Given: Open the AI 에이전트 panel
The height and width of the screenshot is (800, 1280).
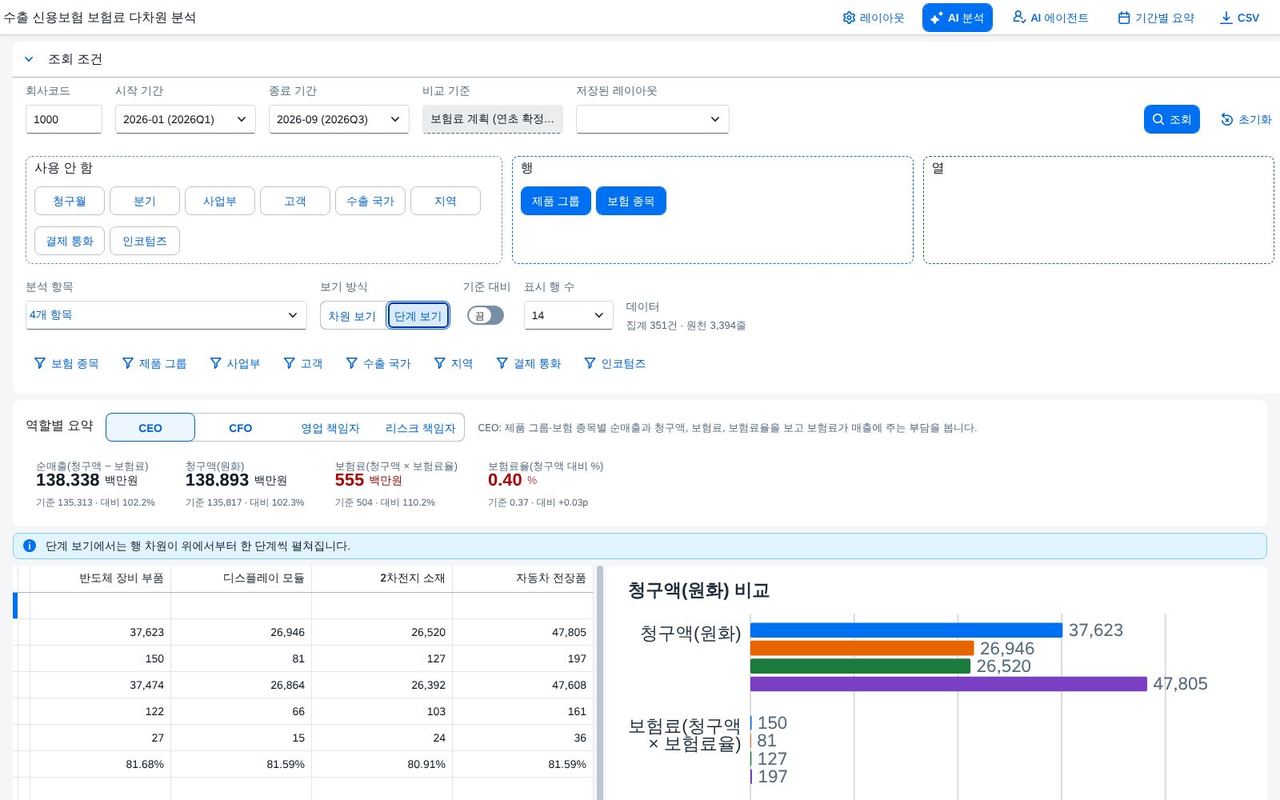Looking at the screenshot, I should pyautogui.click(x=1050, y=18).
